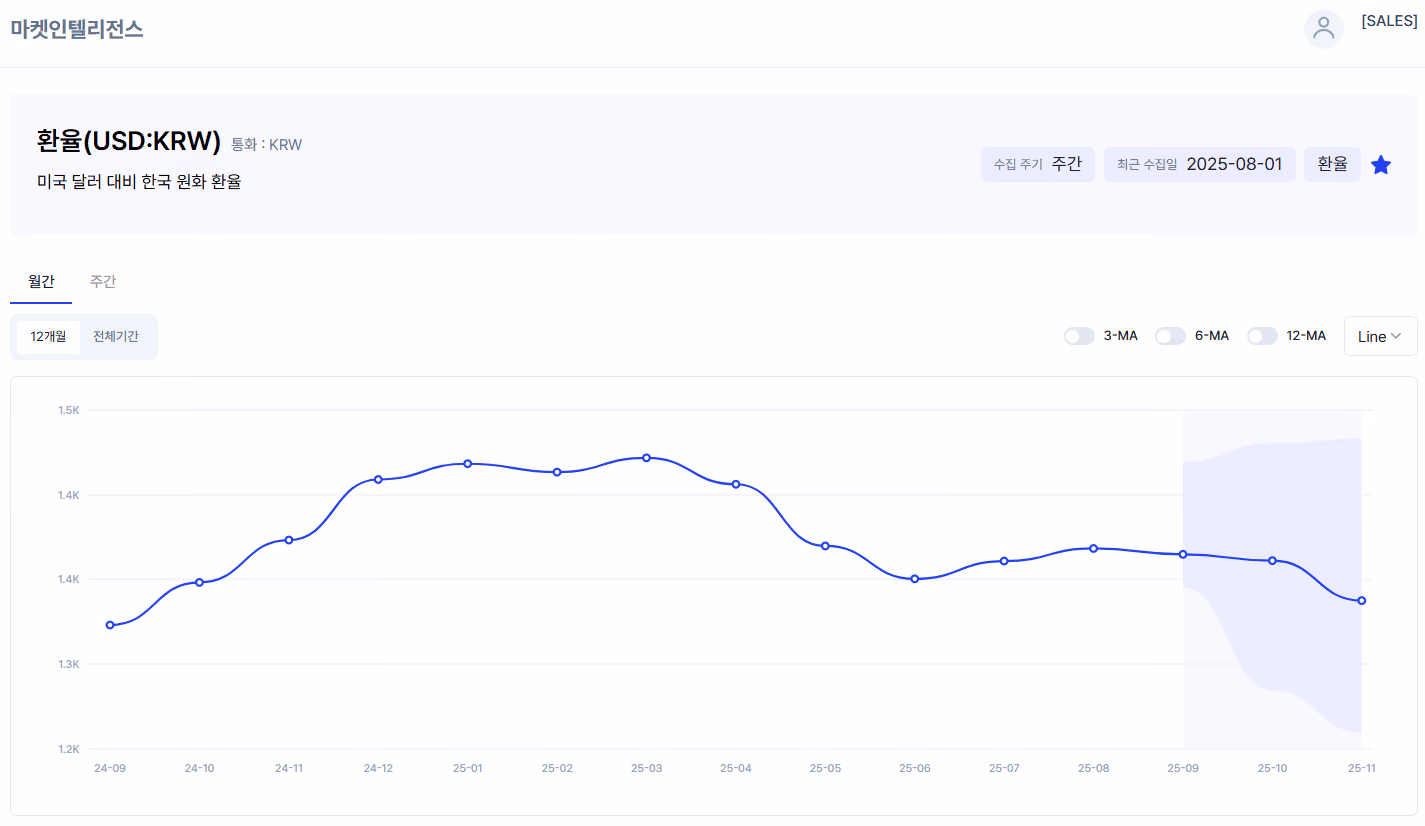
Task: Open the user profile avatar icon
Action: pyautogui.click(x=1323, y=29)
